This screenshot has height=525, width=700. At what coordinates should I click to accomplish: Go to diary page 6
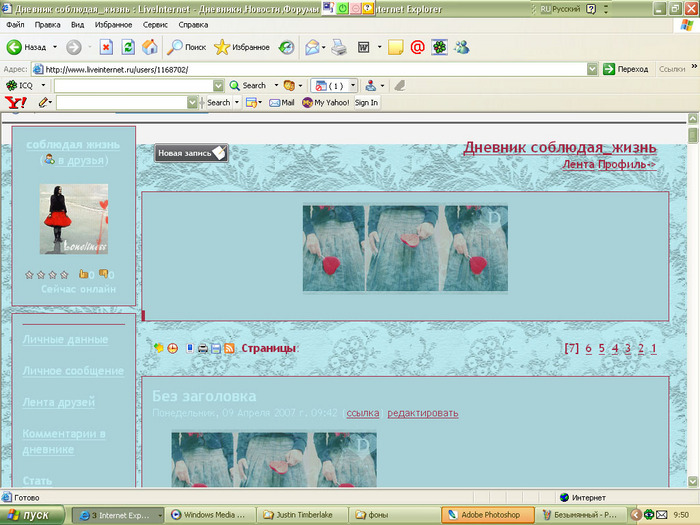(x=588, y=348)
